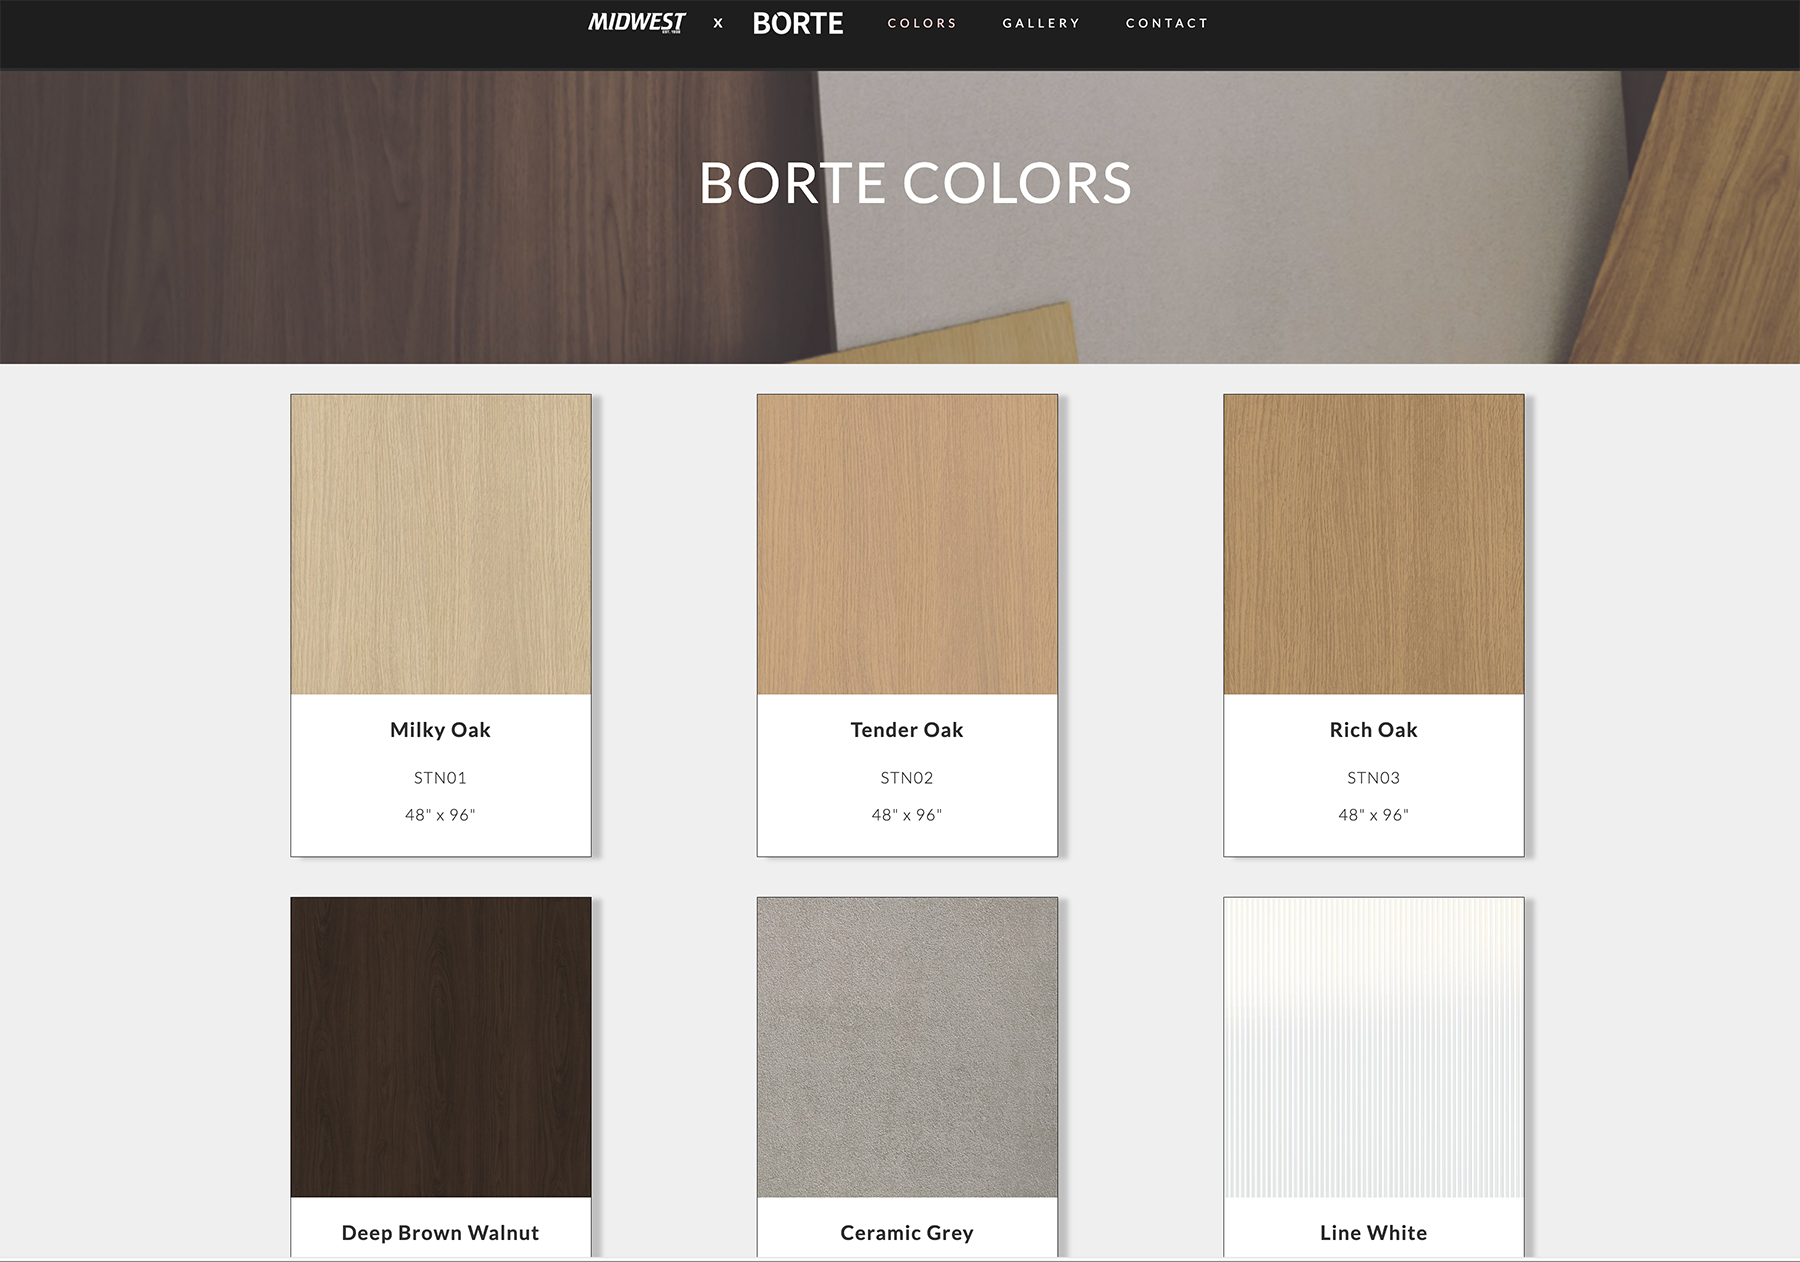Open the Ceramic Grey texture swatch

907,1046
